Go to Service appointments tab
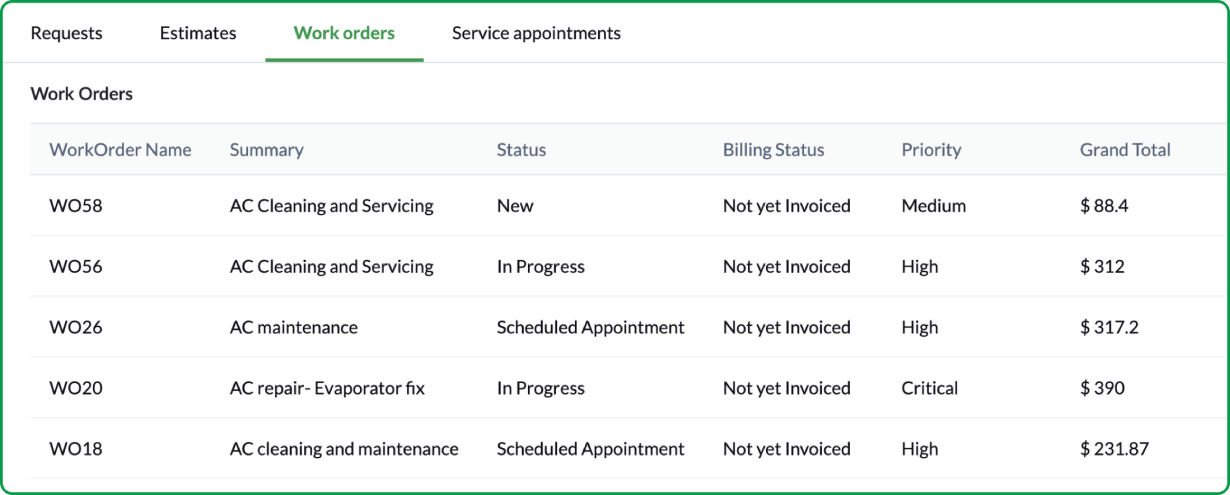Image resolution: width=1230 pixels, height=495 pixels. coord(536,33)
